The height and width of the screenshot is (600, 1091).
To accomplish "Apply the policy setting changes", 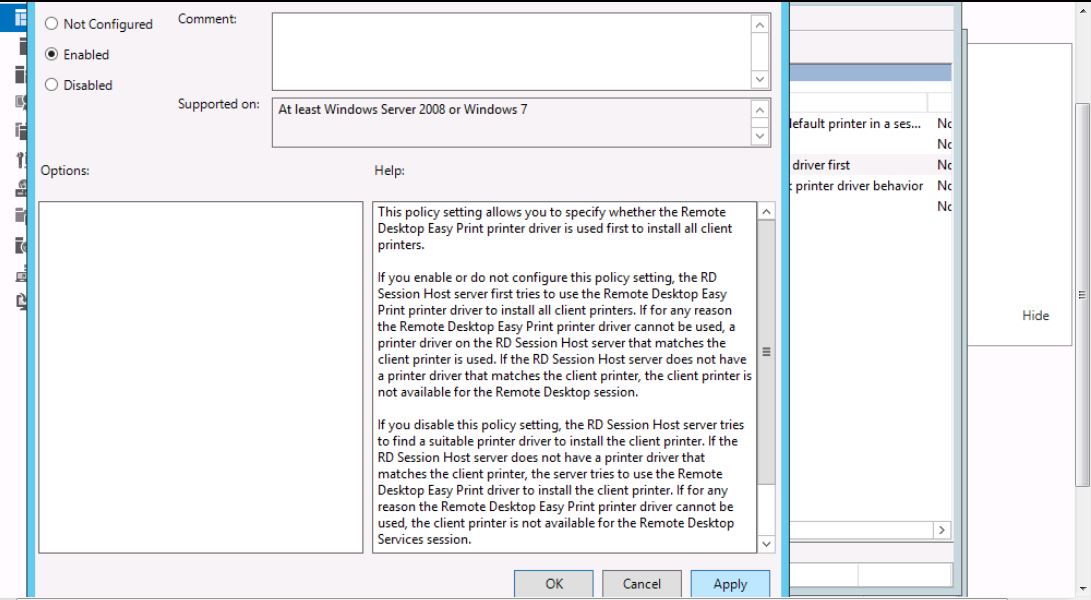I will pos(730,584).
